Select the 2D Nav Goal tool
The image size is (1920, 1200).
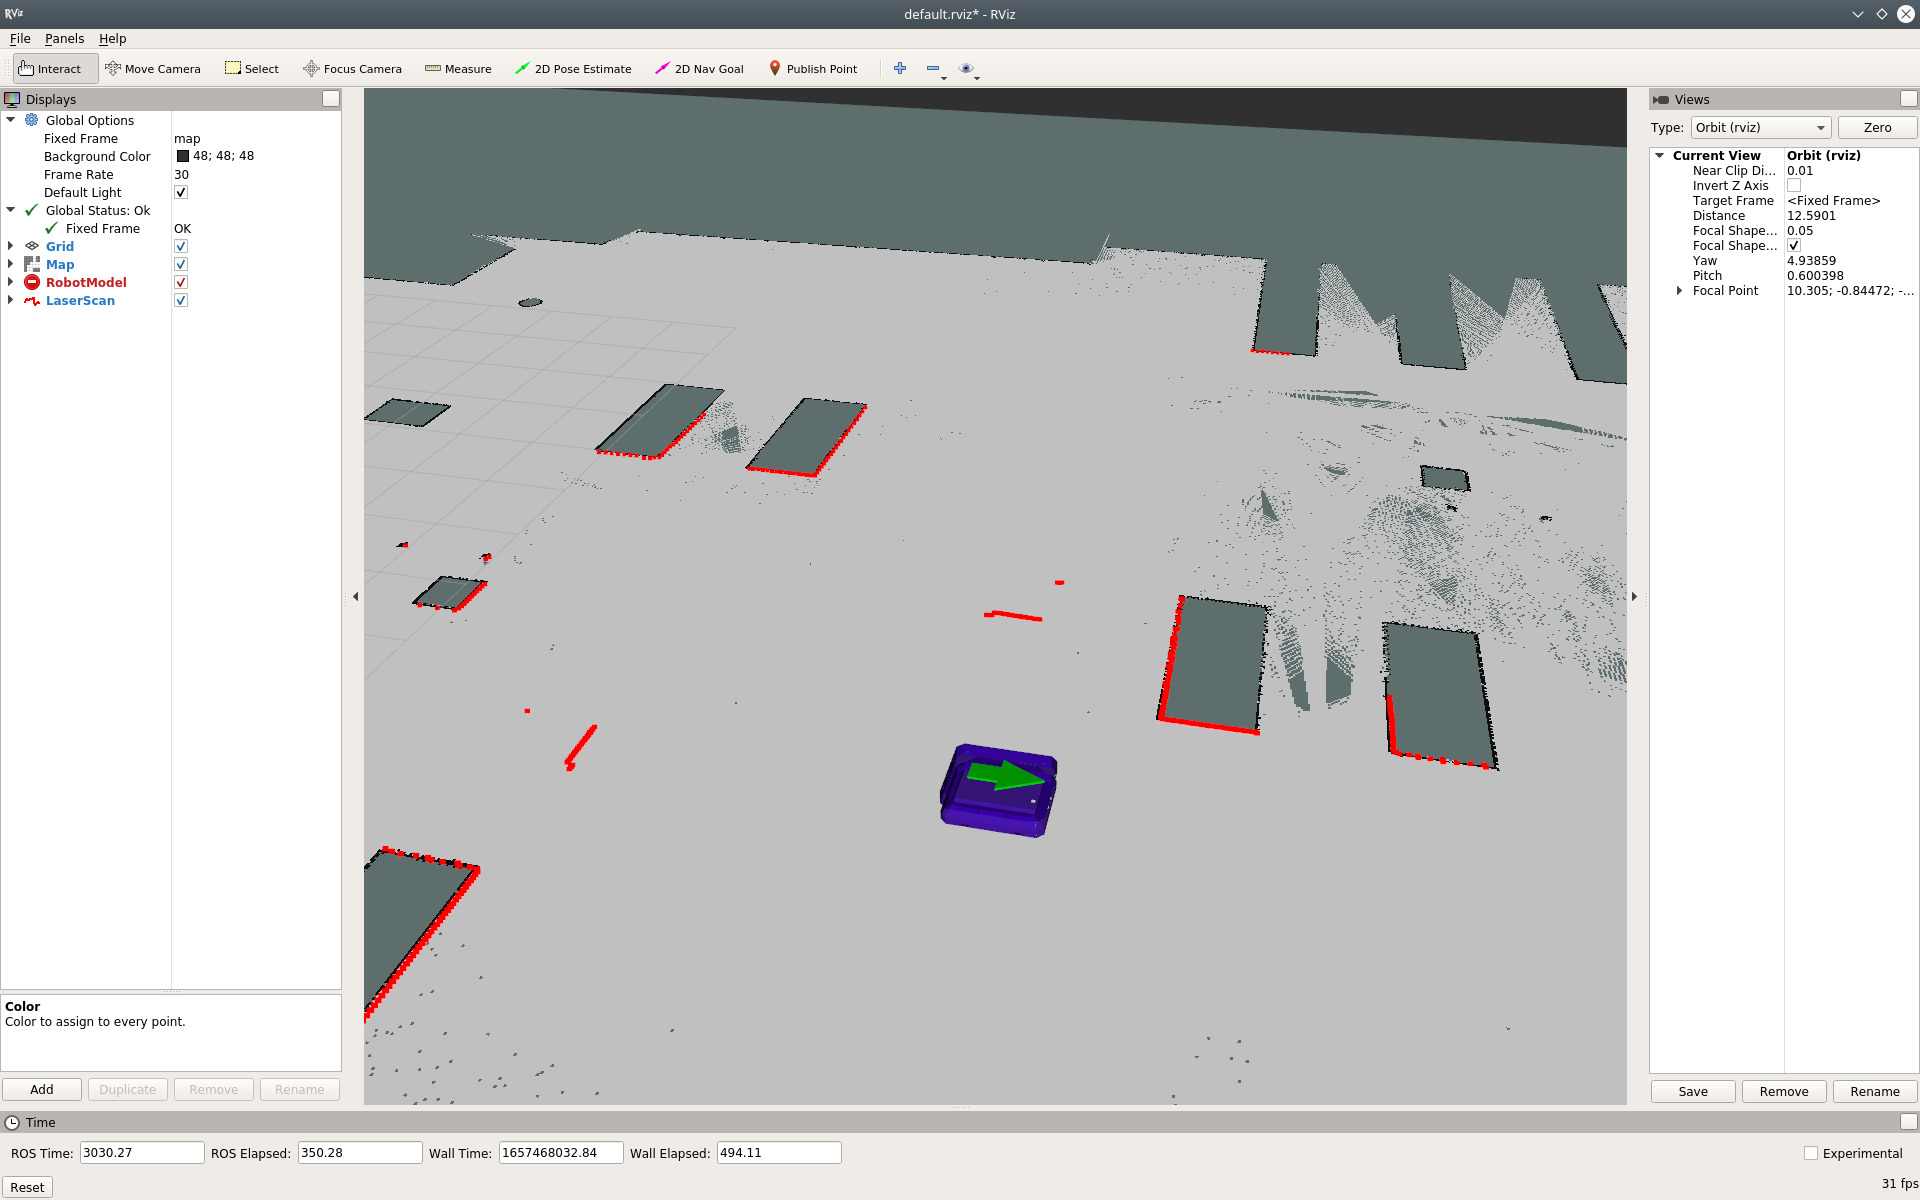point(699,69)
